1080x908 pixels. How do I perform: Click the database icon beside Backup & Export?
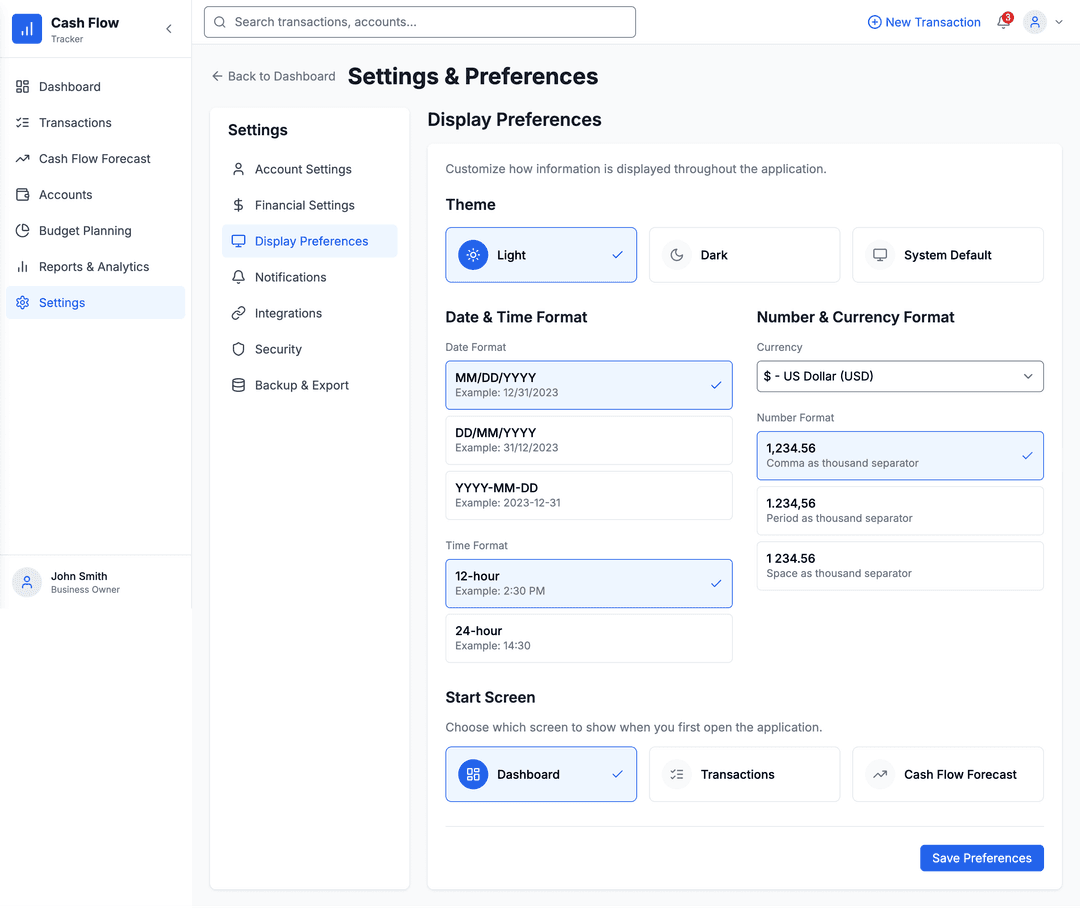[238, 385]
